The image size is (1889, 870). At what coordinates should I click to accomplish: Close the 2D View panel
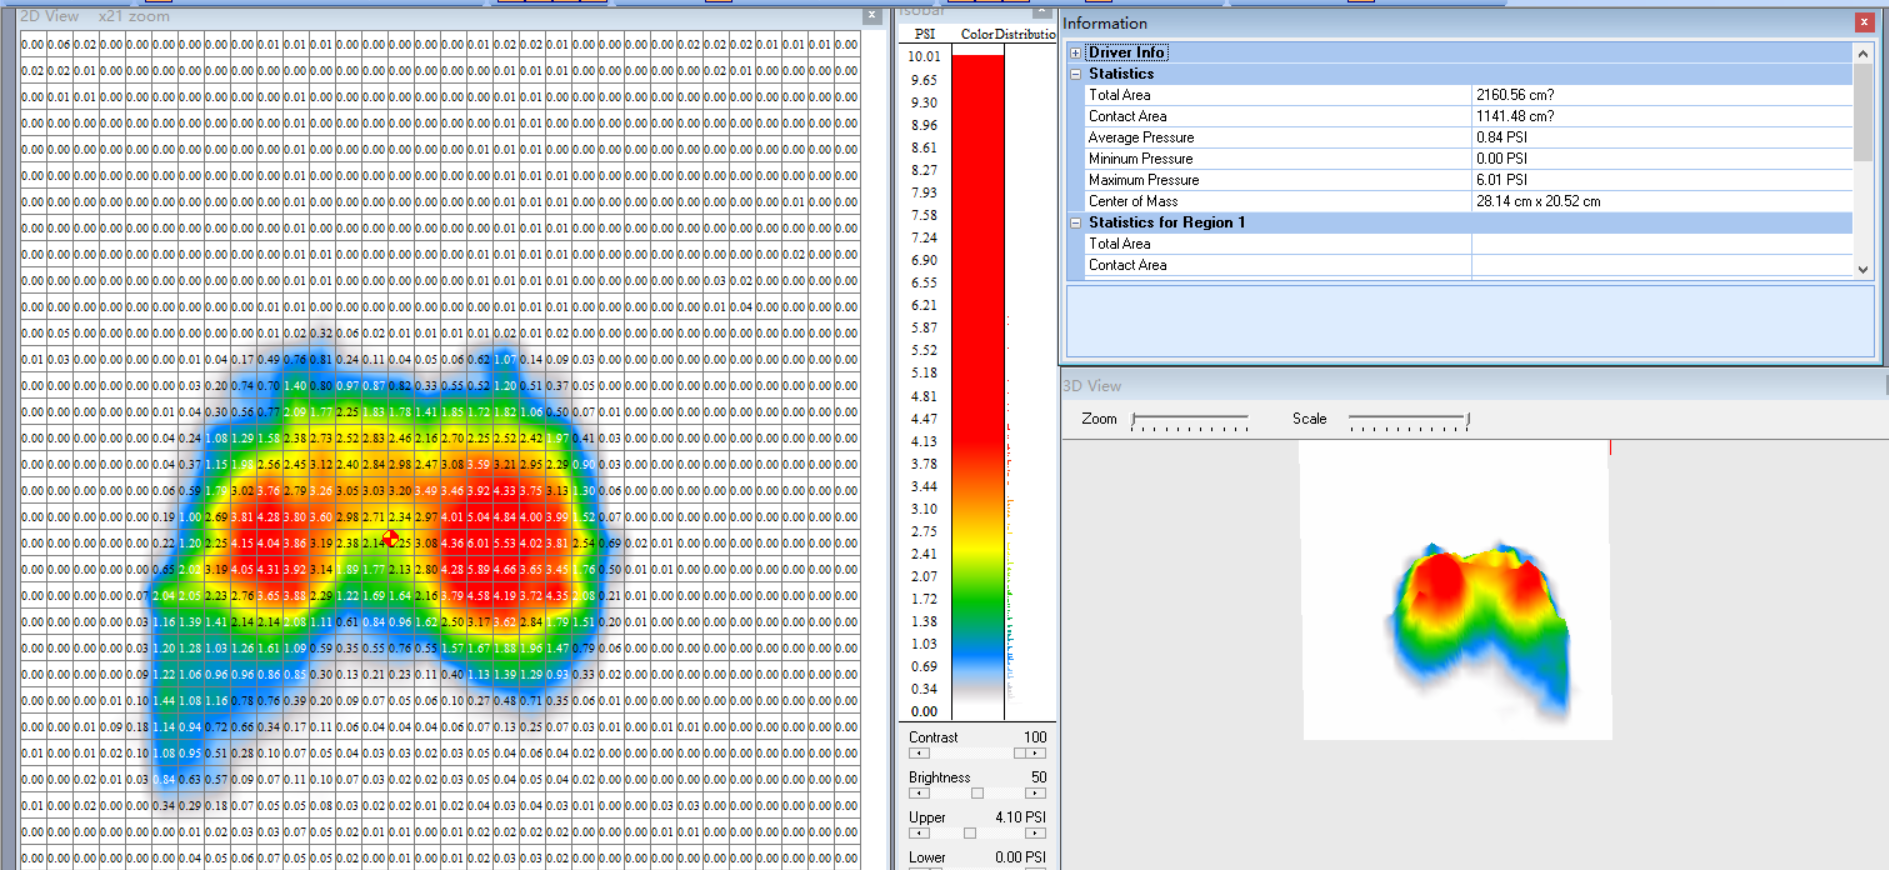coord(872,15)
